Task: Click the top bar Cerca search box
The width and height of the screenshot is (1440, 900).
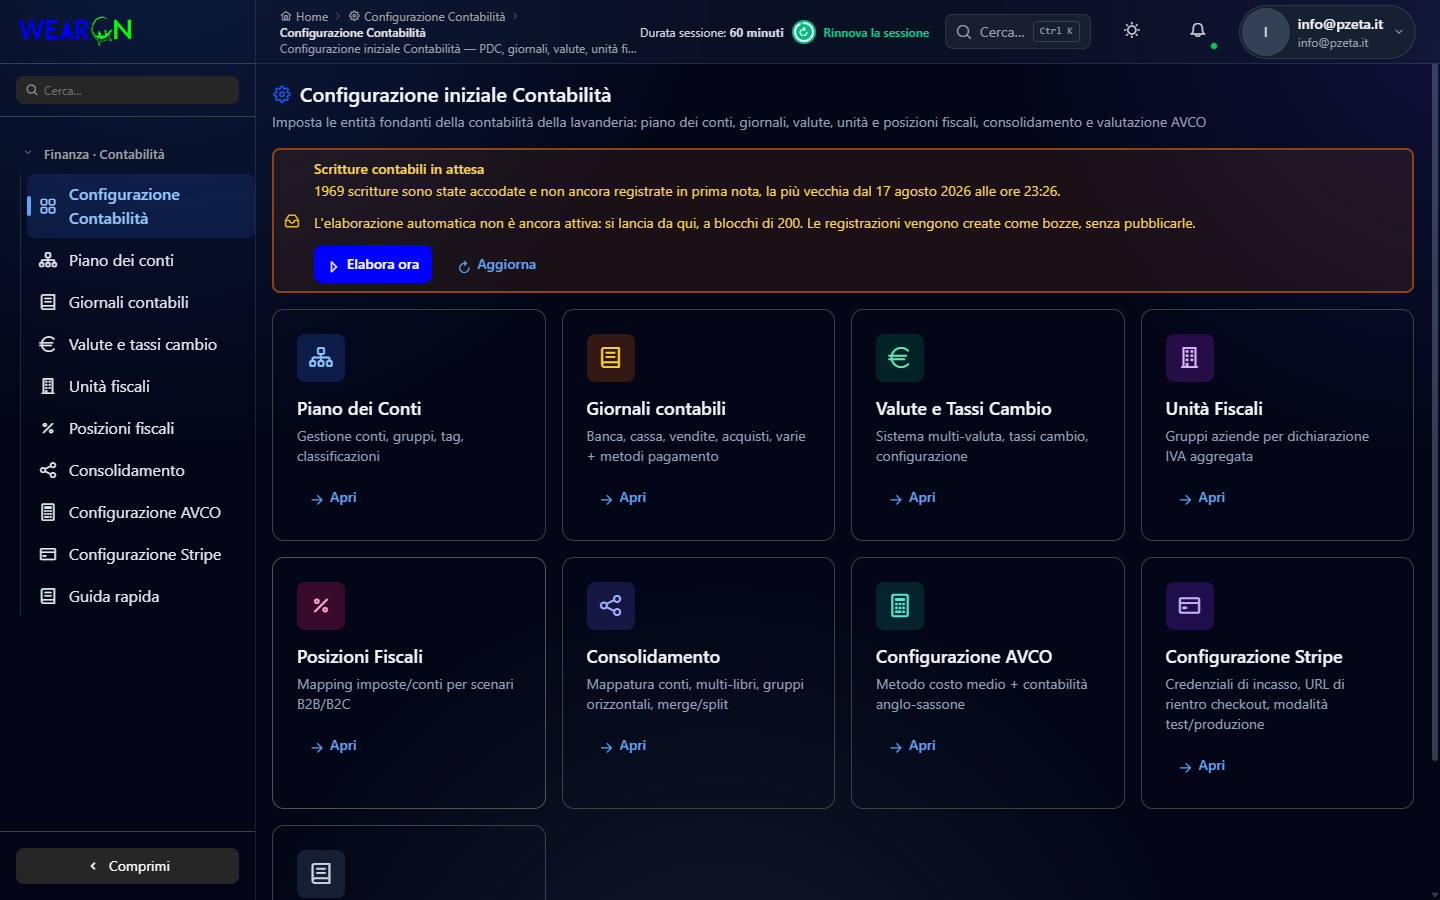Action: click(1018, 32)
